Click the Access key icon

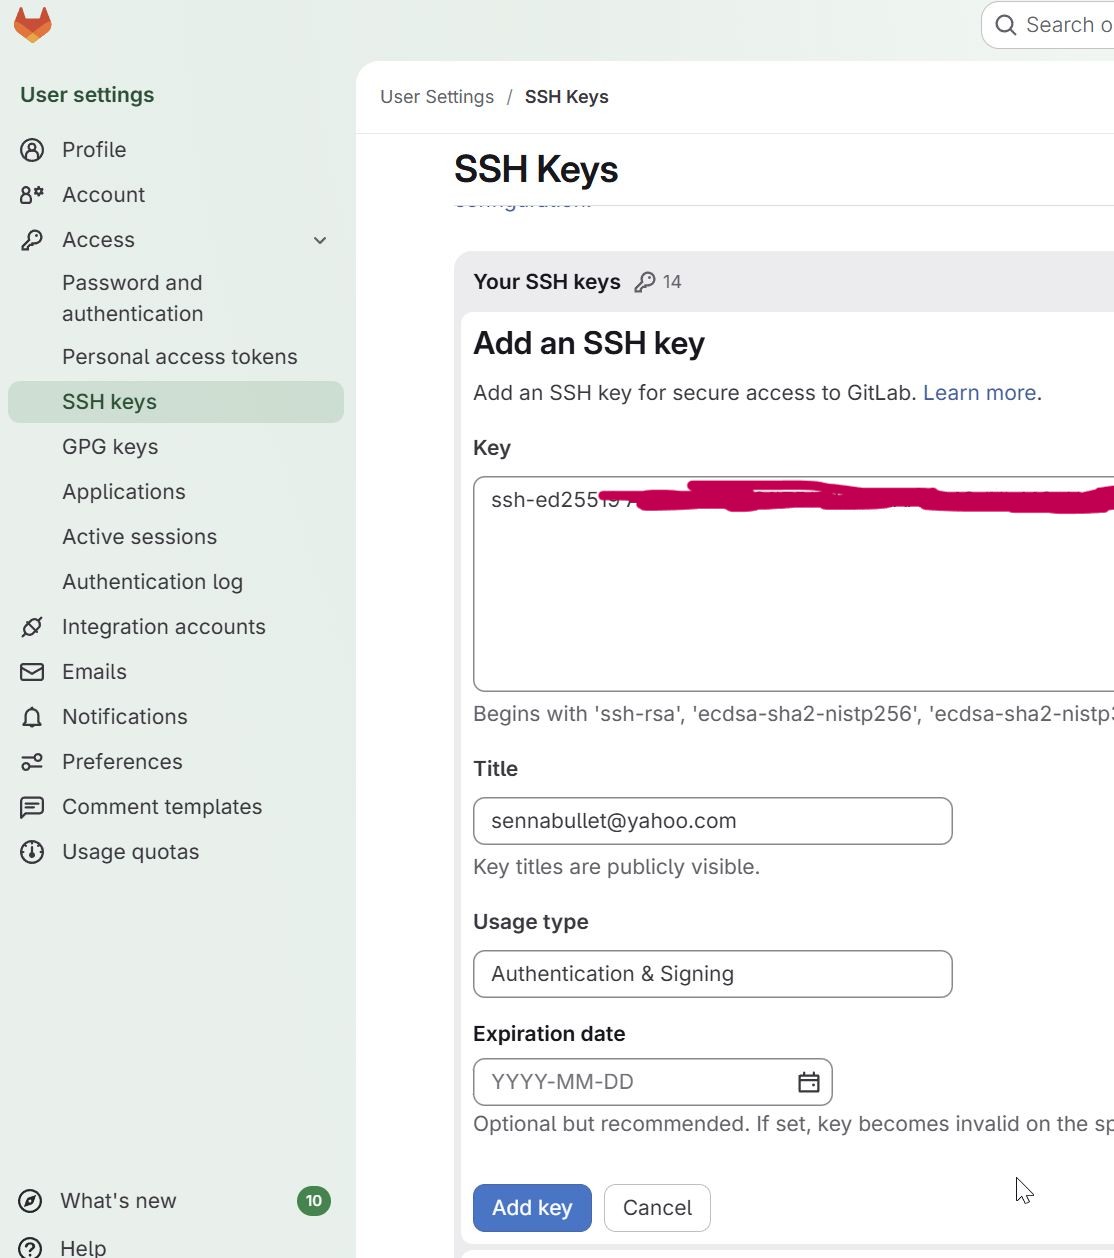(32, 240)
